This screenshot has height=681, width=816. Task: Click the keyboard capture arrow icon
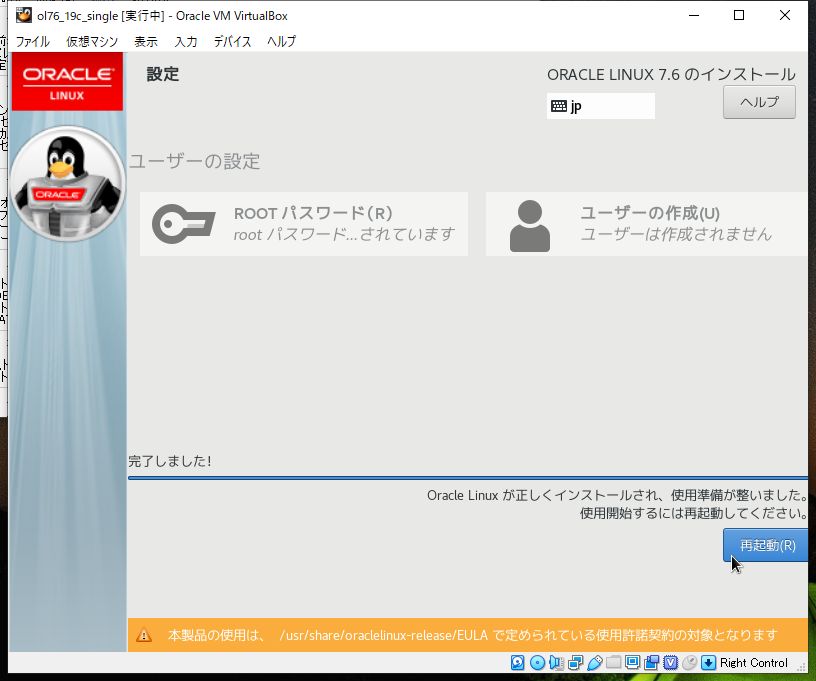coord(708,662)
